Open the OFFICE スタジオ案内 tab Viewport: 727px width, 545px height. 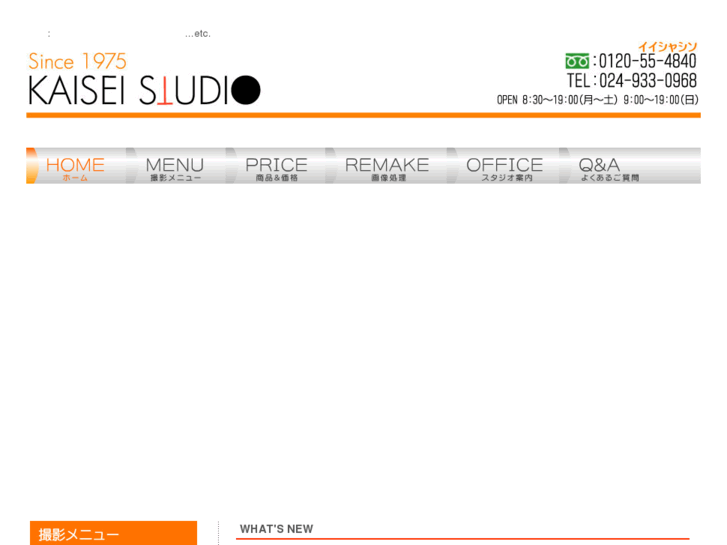click(x=504, y=166)
